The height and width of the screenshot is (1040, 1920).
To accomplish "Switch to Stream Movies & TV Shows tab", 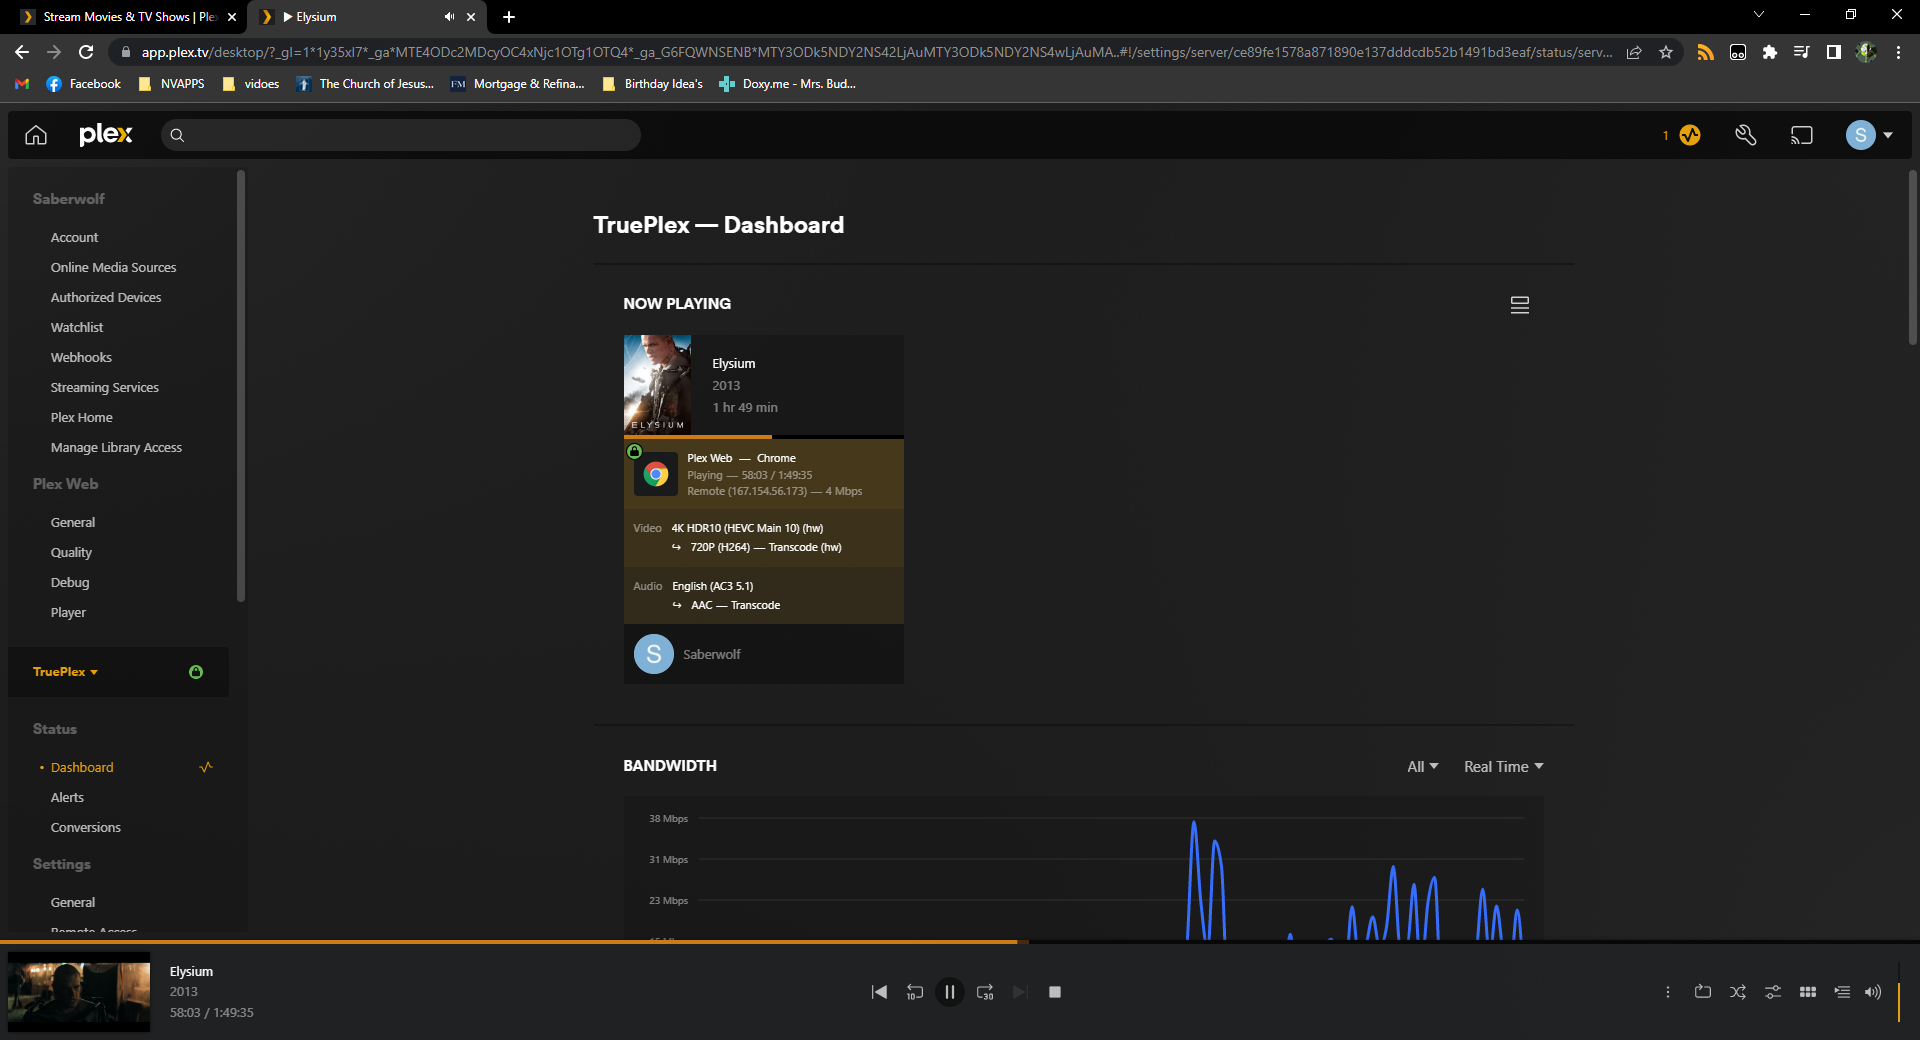I will [130, 17].
